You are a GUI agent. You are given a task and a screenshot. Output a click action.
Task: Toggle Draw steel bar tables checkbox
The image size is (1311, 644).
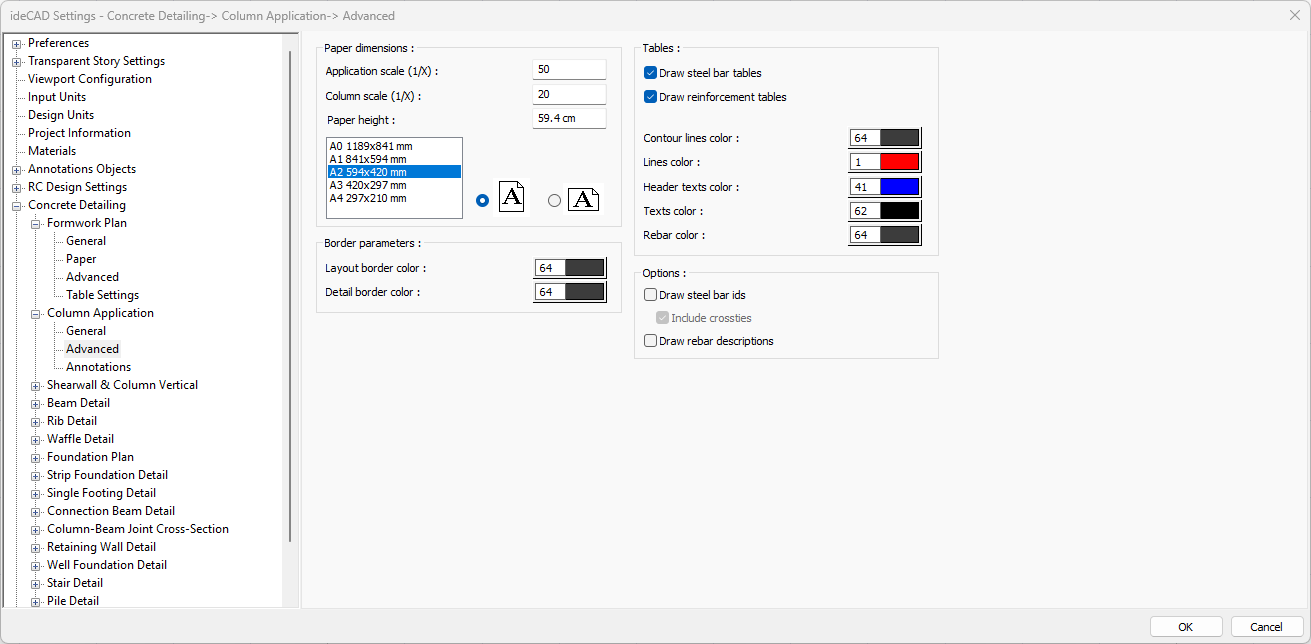(651, 73)
